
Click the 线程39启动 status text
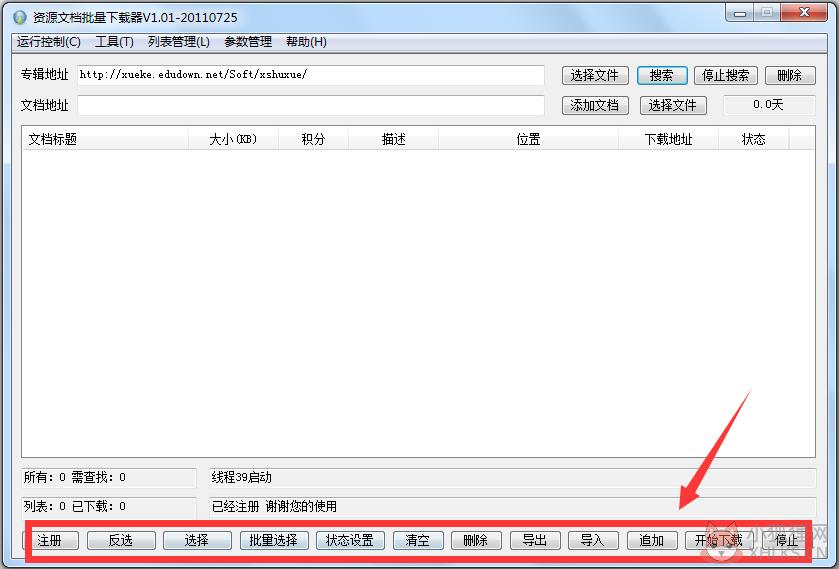click(x=241, y=477)
